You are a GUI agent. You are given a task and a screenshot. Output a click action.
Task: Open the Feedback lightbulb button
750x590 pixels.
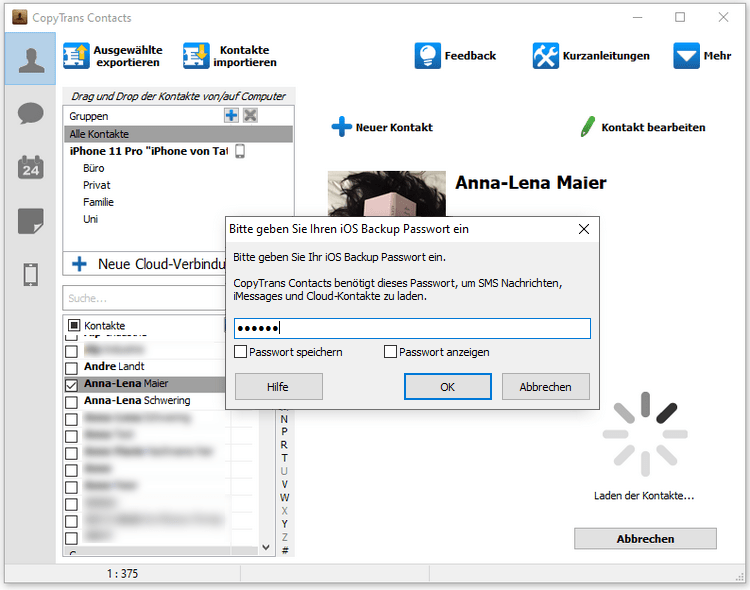click(x=455, y=56)
